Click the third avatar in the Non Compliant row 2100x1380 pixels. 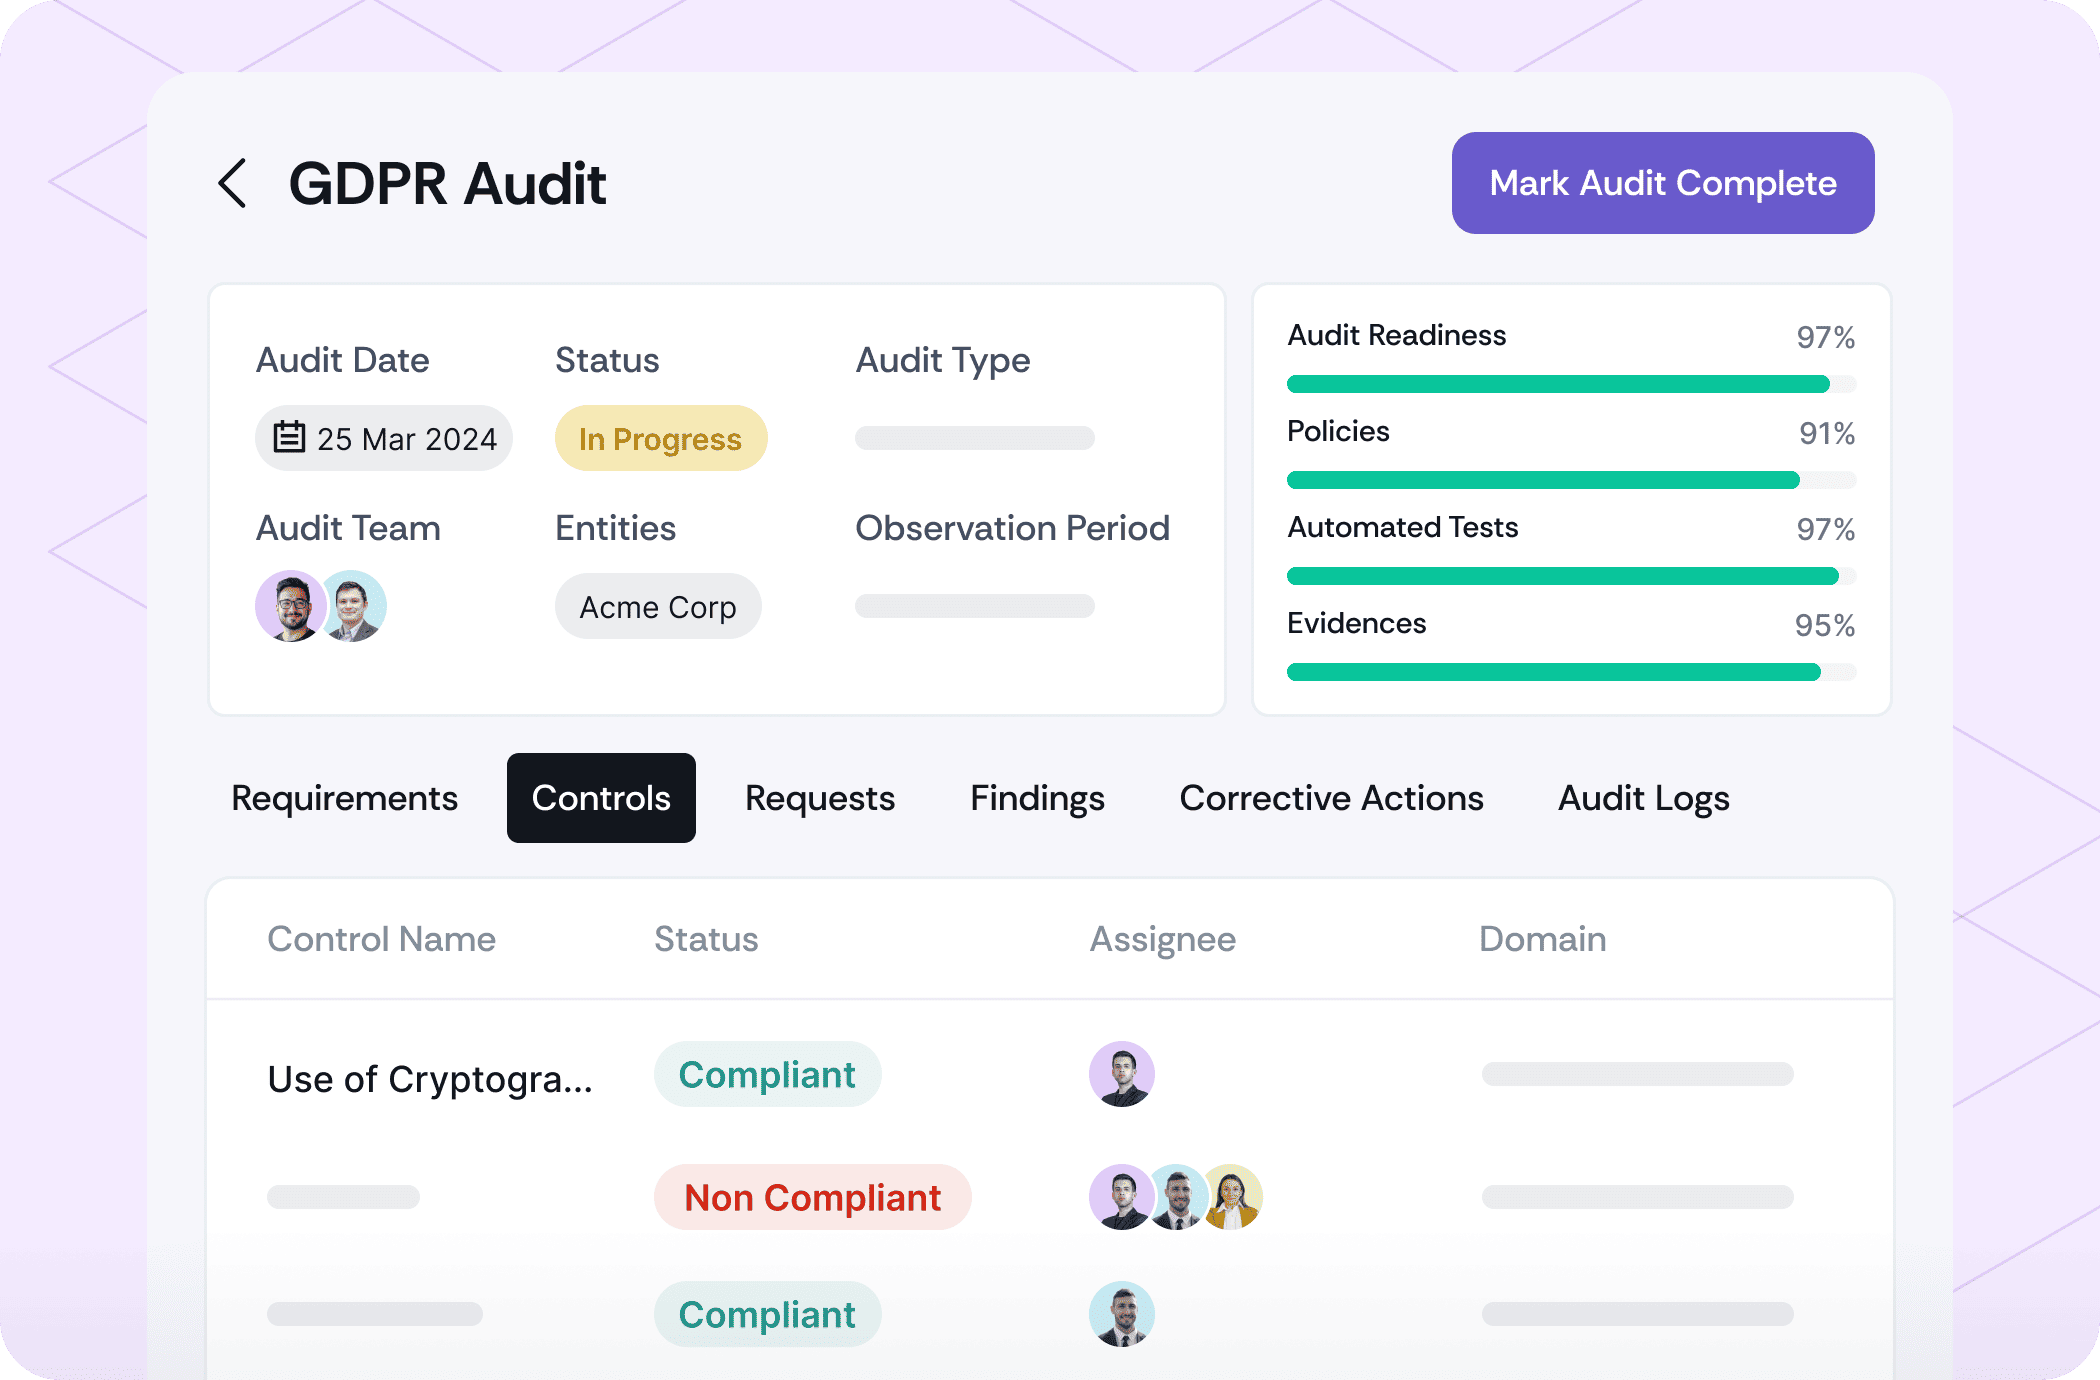[1234, 1197]
